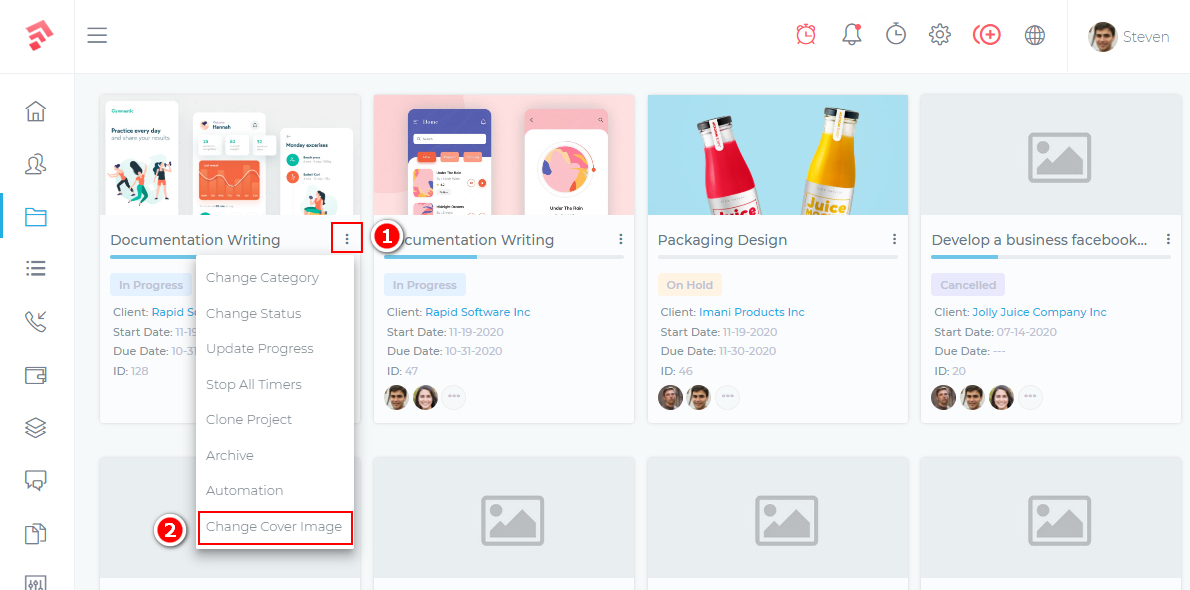This screenshot has width=1190, height=590.
Task: Select Change Cover Image menu option
Action: pos(274,527)
